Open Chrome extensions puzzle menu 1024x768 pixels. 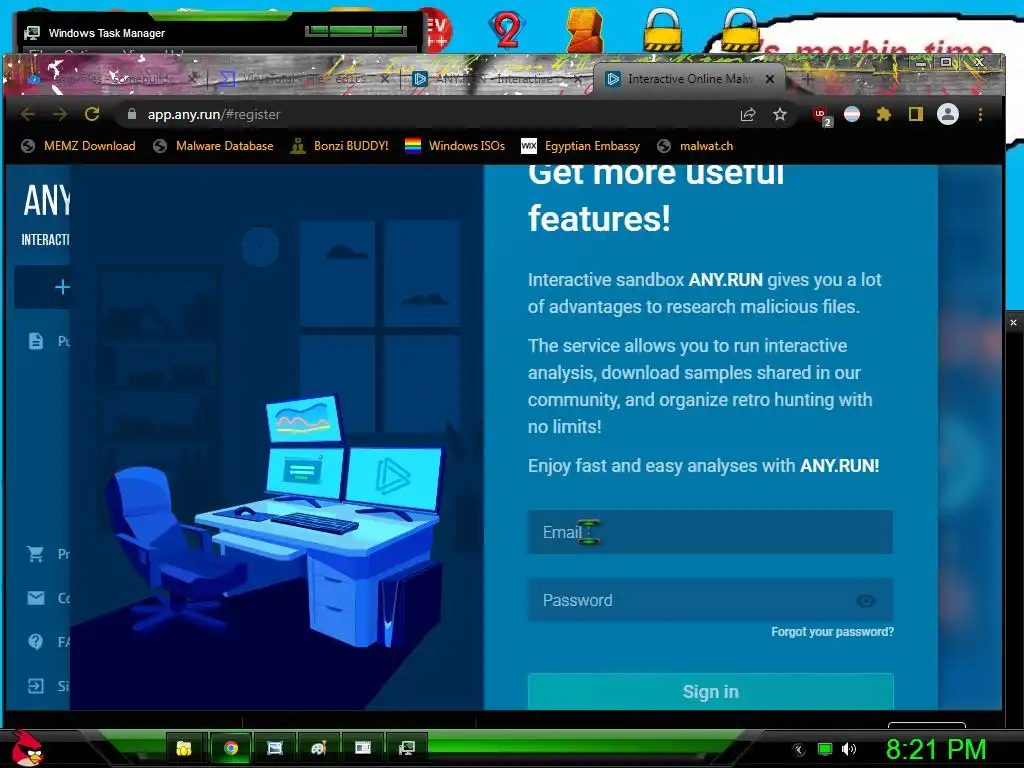(884, 114)
